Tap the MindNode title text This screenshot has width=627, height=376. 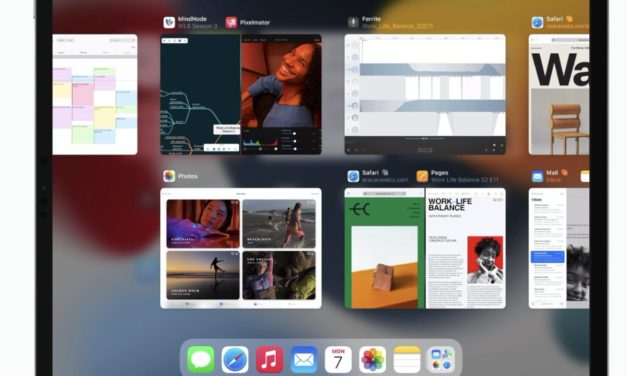click(x=192, y=19)
